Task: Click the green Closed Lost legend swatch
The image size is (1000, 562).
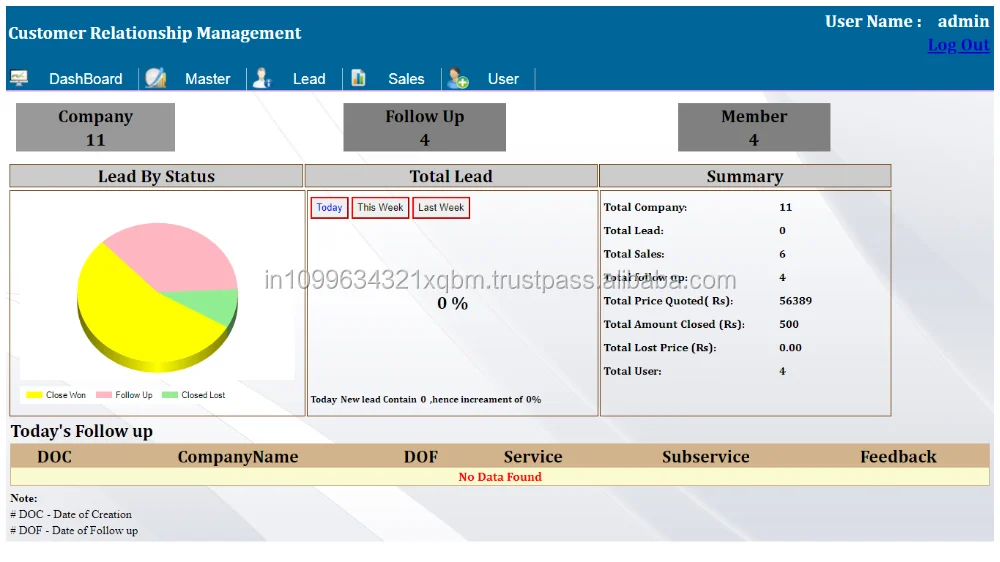Action: click(x=170, y=395)
